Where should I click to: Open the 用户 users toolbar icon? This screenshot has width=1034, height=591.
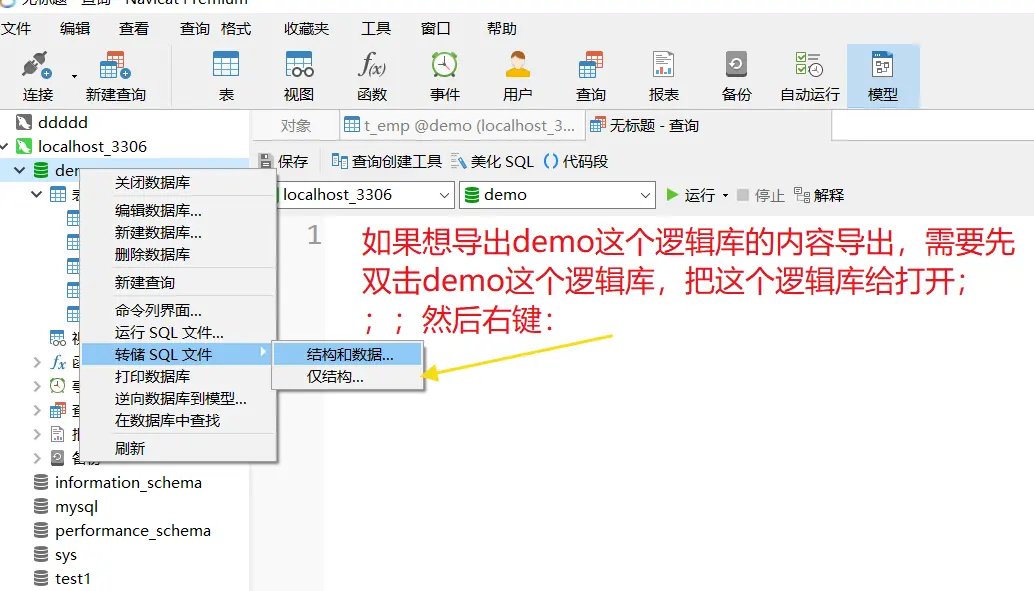pyautogui.click(x=518, y=76)
